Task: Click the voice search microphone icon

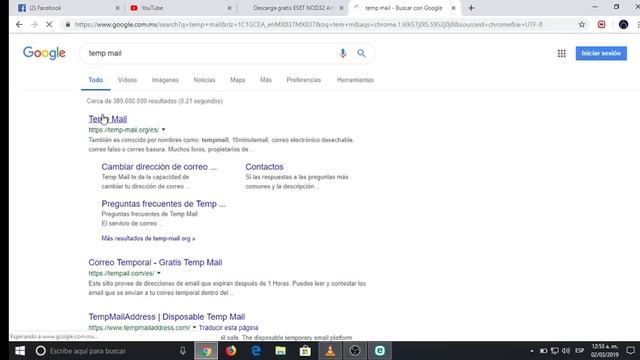Action: [x=343, y=53]
